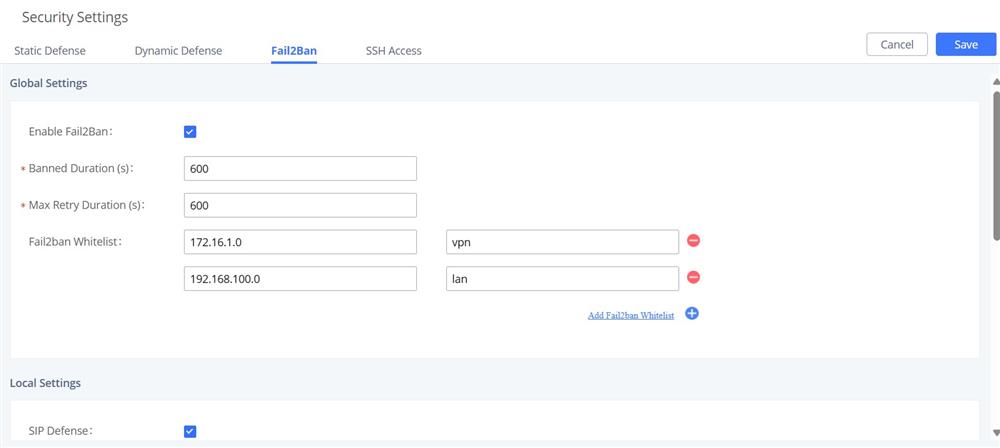Viewport: 1000px width, 448px height.
Task: Click the Global Settings section header
Action: click(x=49, y=83)
